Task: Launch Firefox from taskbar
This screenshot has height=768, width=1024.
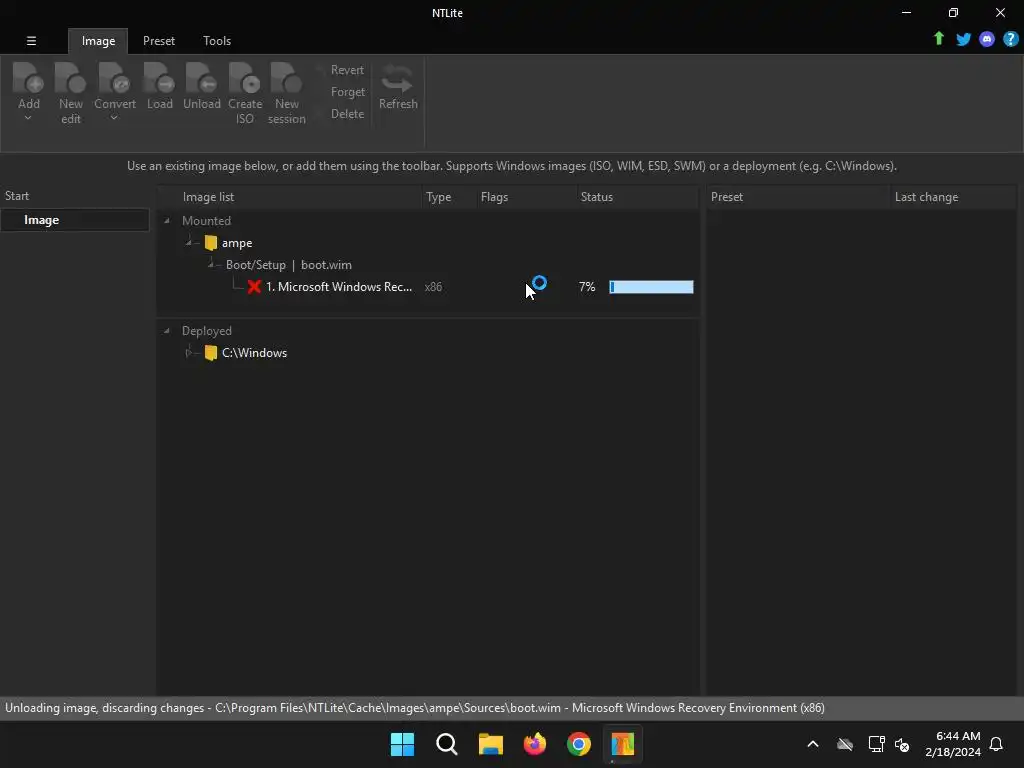Action: point(535,744)
